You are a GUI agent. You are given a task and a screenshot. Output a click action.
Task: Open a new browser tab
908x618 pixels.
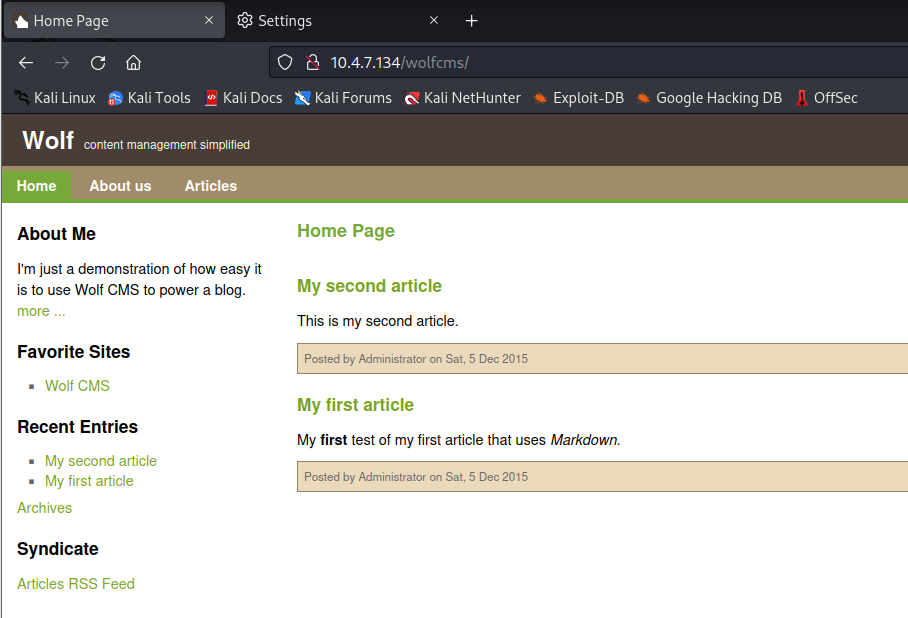[471, 21]
